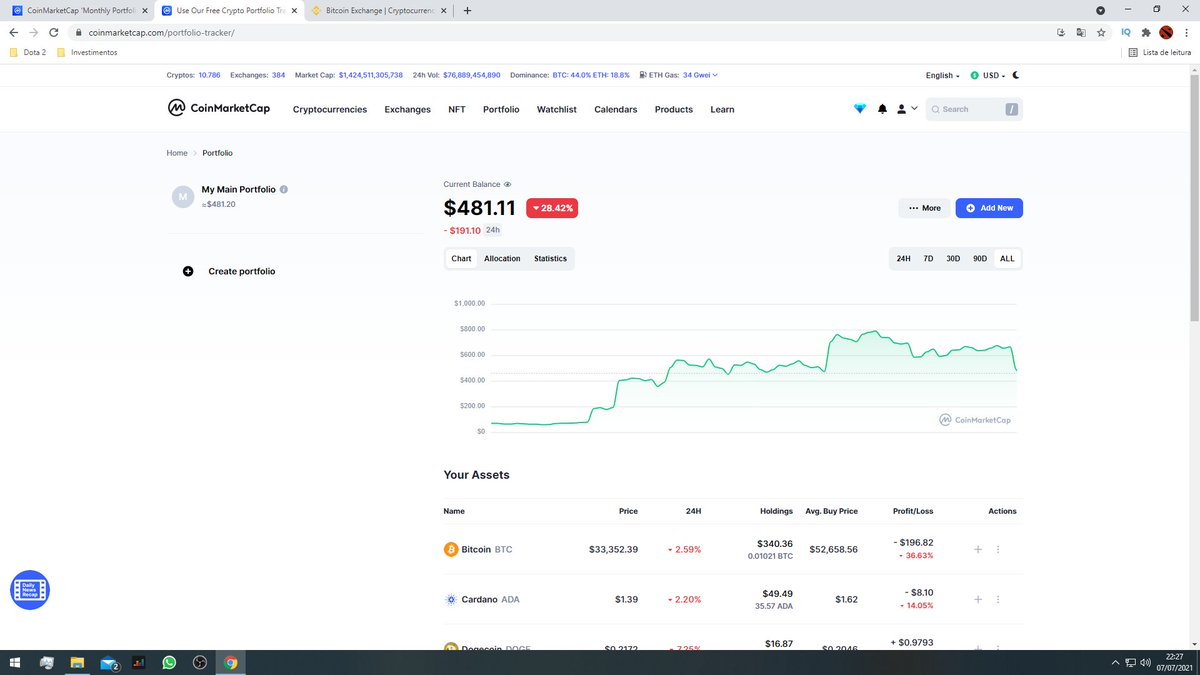
Task: Reload the page
Action: pos(53,32)
